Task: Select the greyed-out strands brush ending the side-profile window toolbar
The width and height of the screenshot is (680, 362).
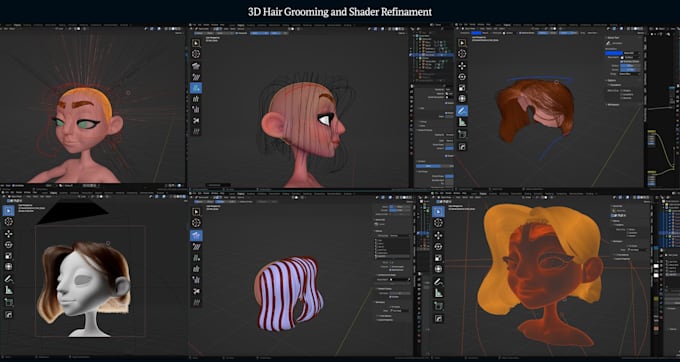Action: click(196, 131)
